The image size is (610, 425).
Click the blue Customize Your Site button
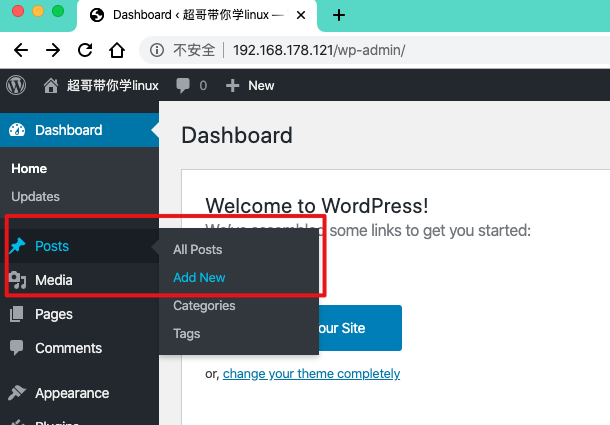(360, 328)
